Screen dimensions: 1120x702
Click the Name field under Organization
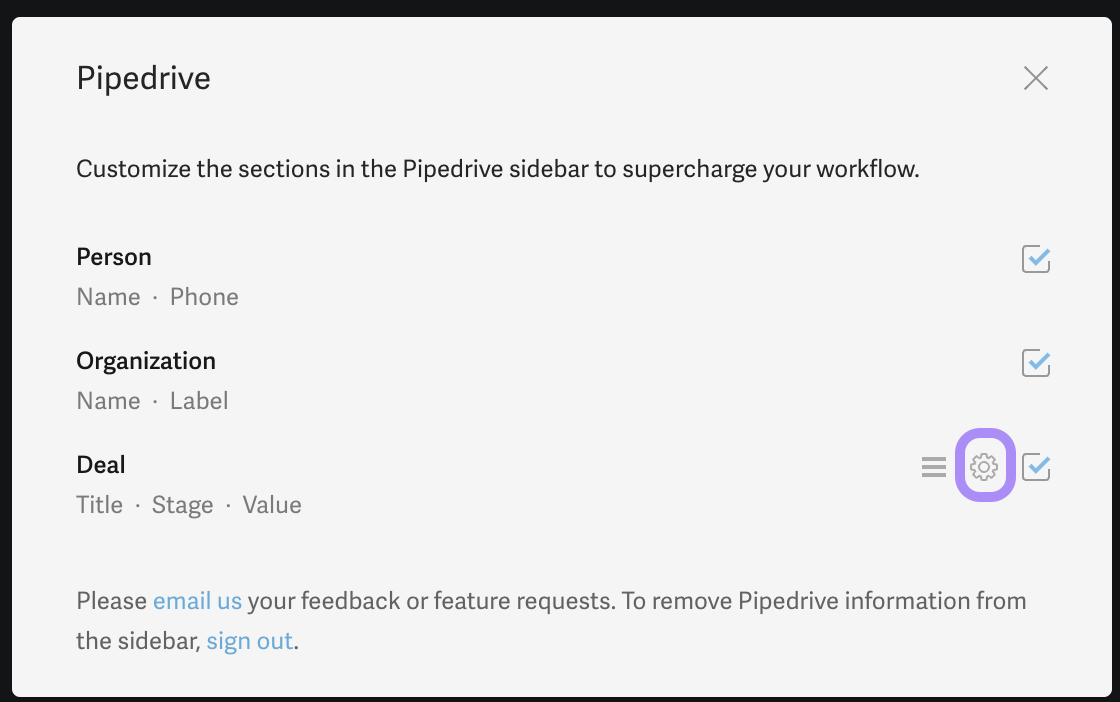108,401
